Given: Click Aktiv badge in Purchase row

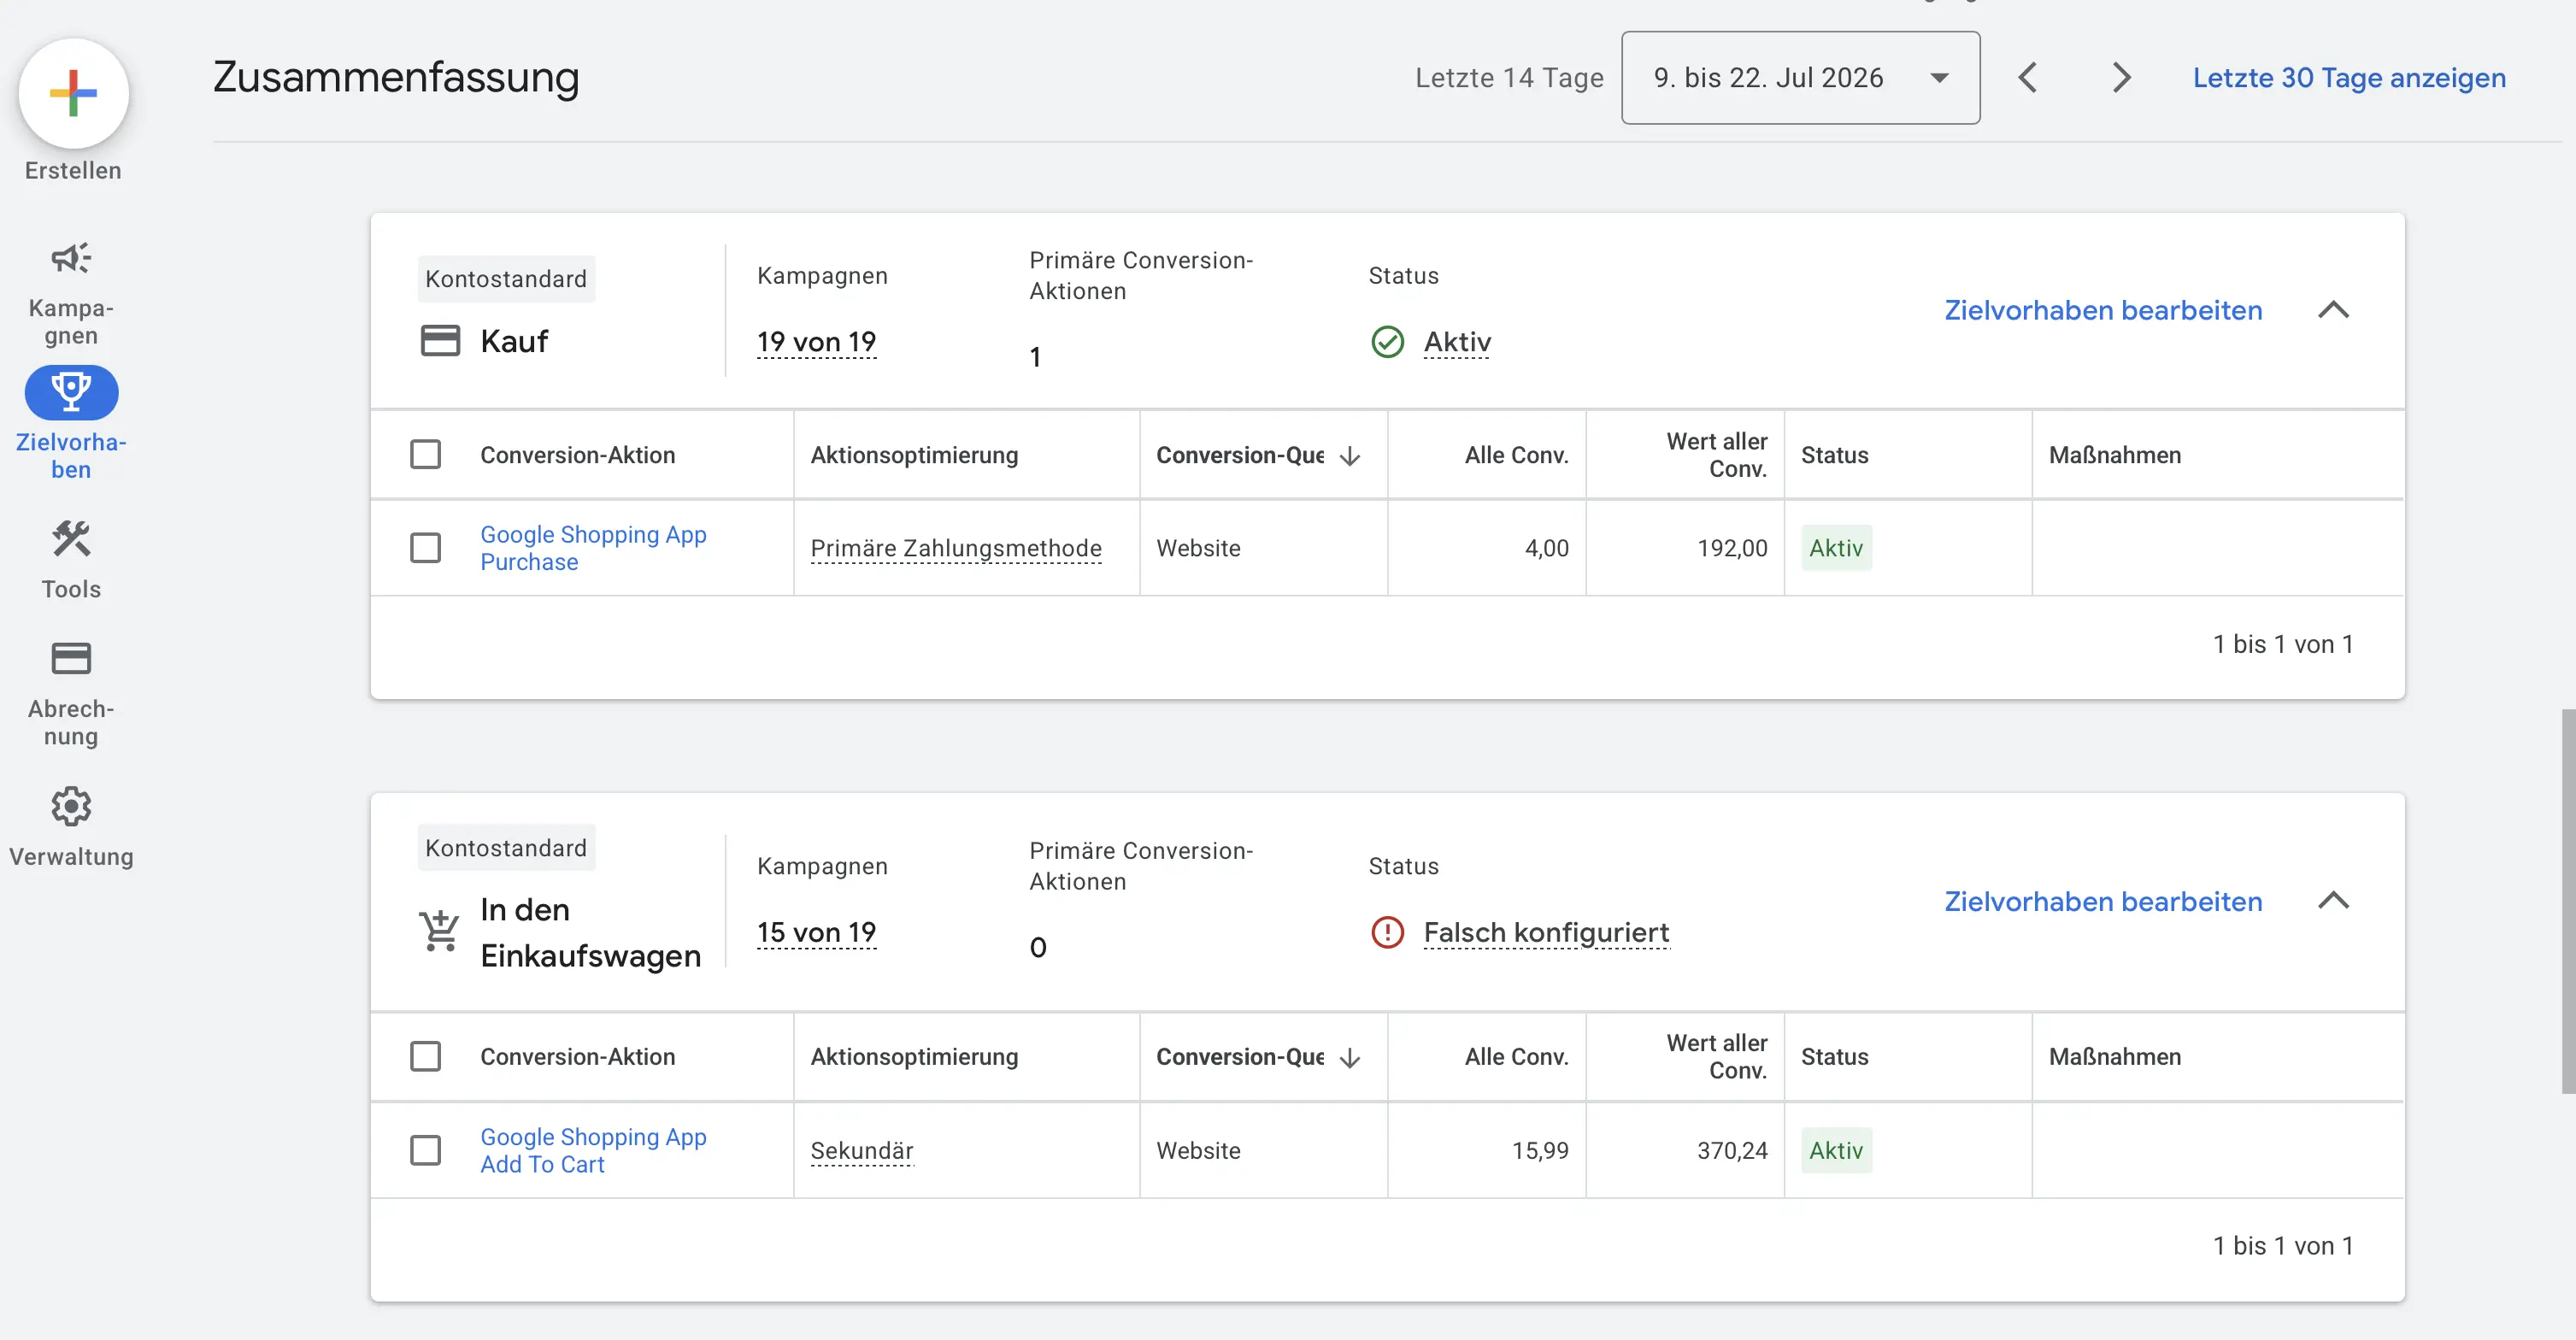Looking at the screenshot, I should (x=1836, y=548).
